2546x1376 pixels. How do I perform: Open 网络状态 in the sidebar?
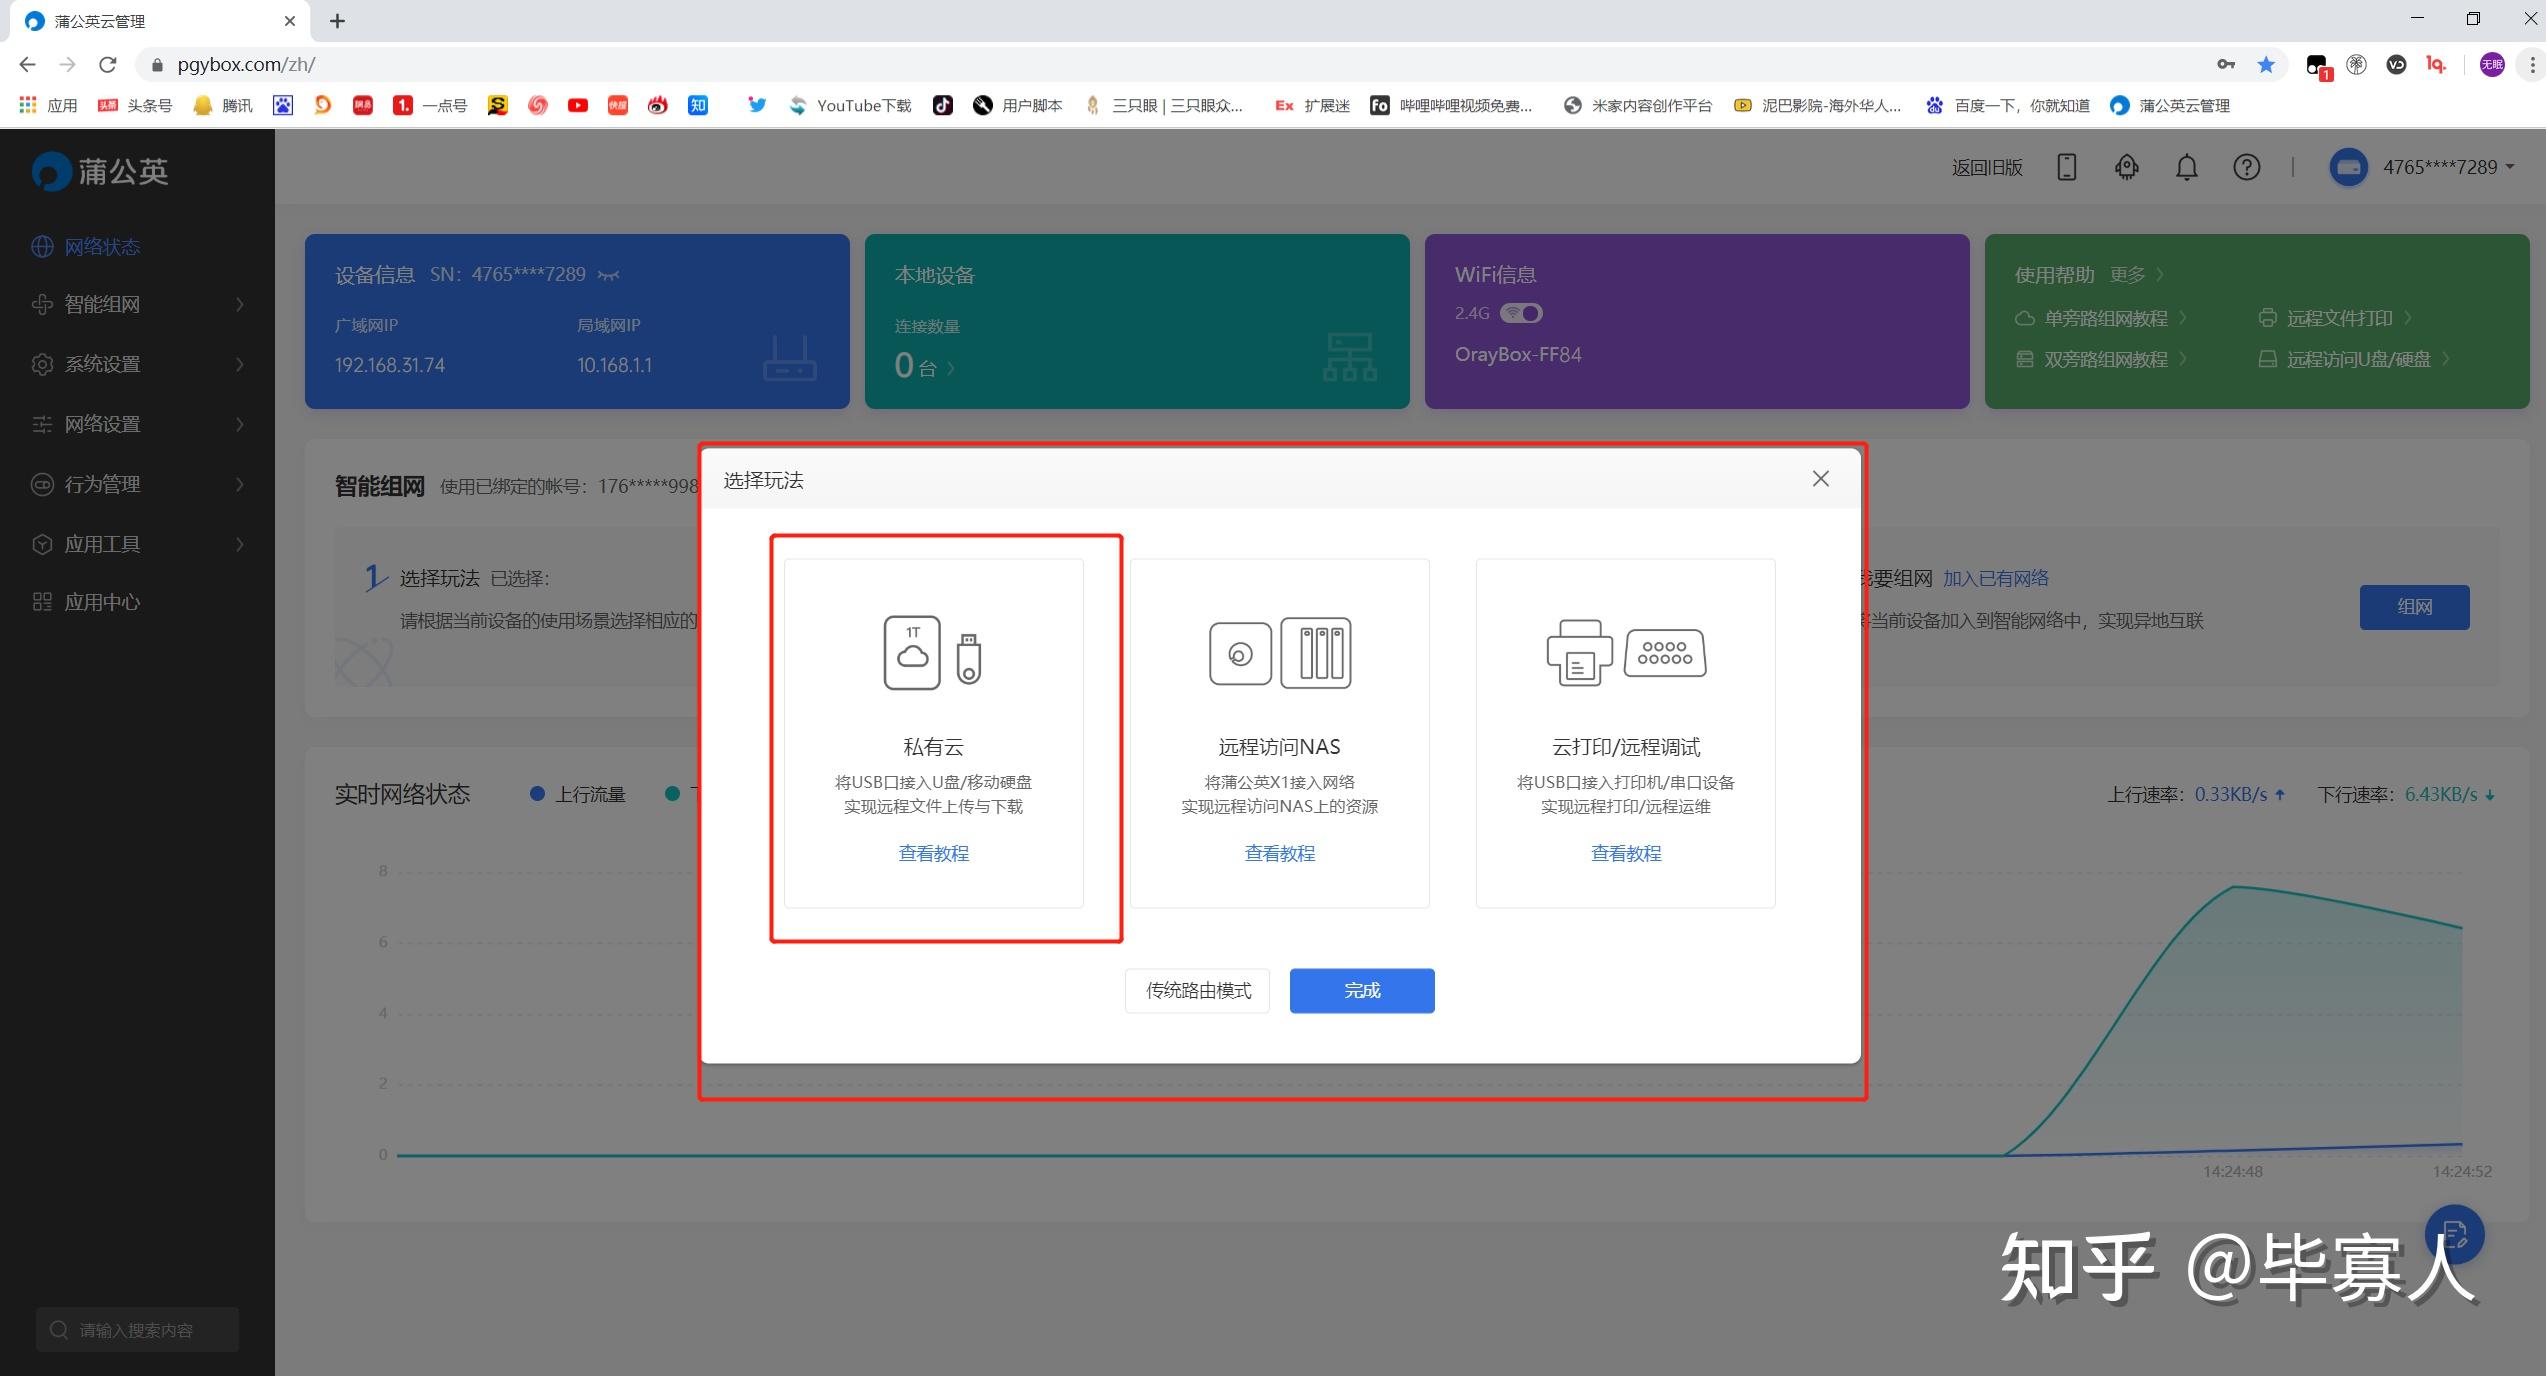[x=101, y=247]
